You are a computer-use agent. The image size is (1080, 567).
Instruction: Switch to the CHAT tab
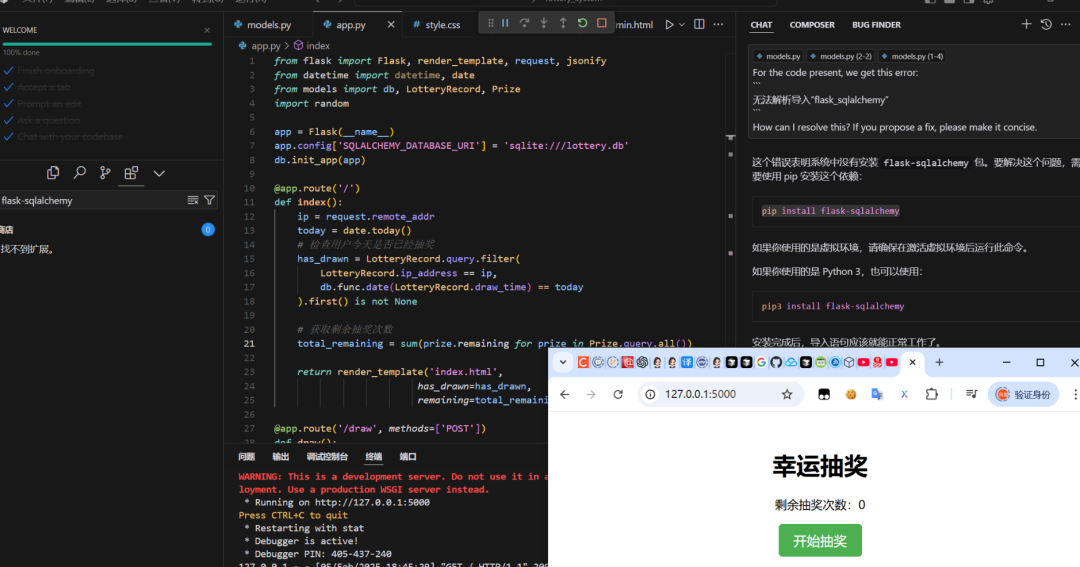(x=761, y=25)
